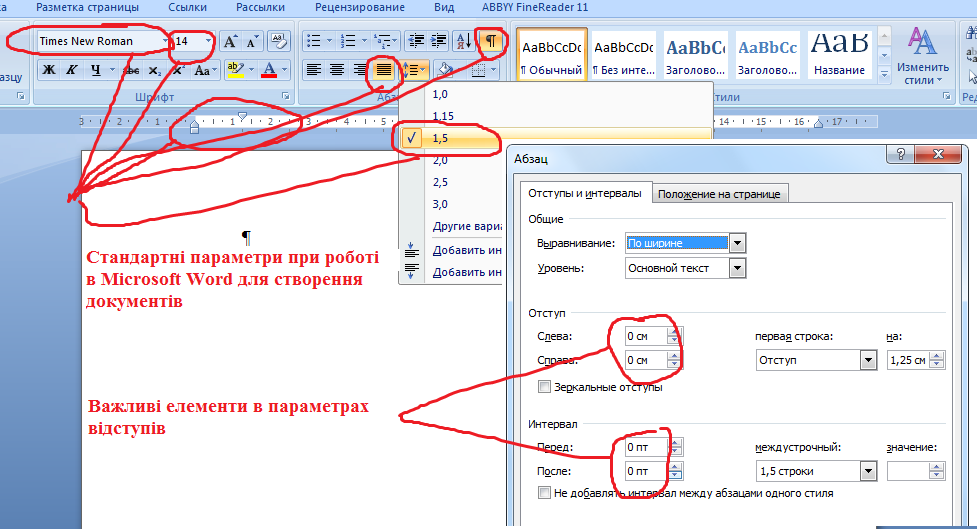The width and height of the screenshot is (977, 529).
Task: Open ABBYY FineReader 11 tab
Action: [535, 7]
